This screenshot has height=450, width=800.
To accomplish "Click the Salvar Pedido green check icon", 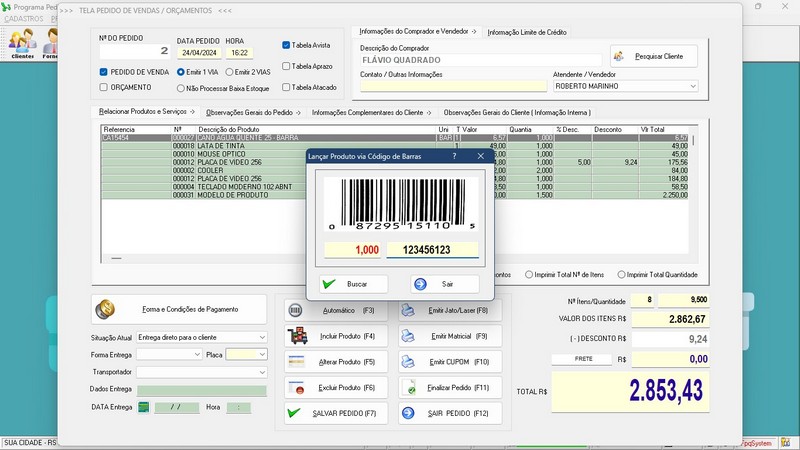I will [x=294, y=413].
